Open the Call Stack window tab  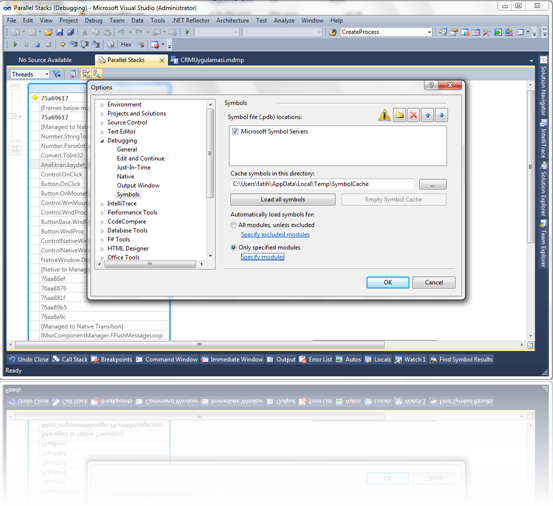point(70,359)
